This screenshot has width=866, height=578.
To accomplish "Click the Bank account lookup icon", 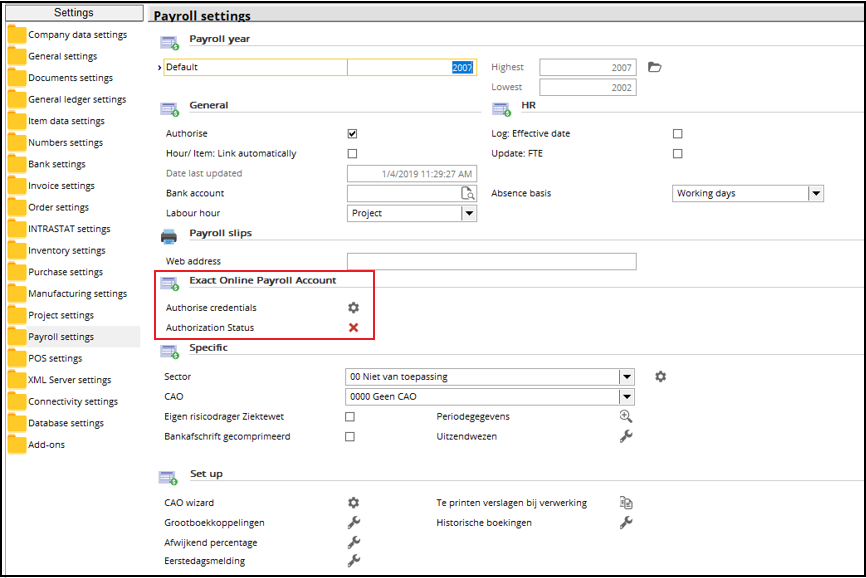I will 468,193.
